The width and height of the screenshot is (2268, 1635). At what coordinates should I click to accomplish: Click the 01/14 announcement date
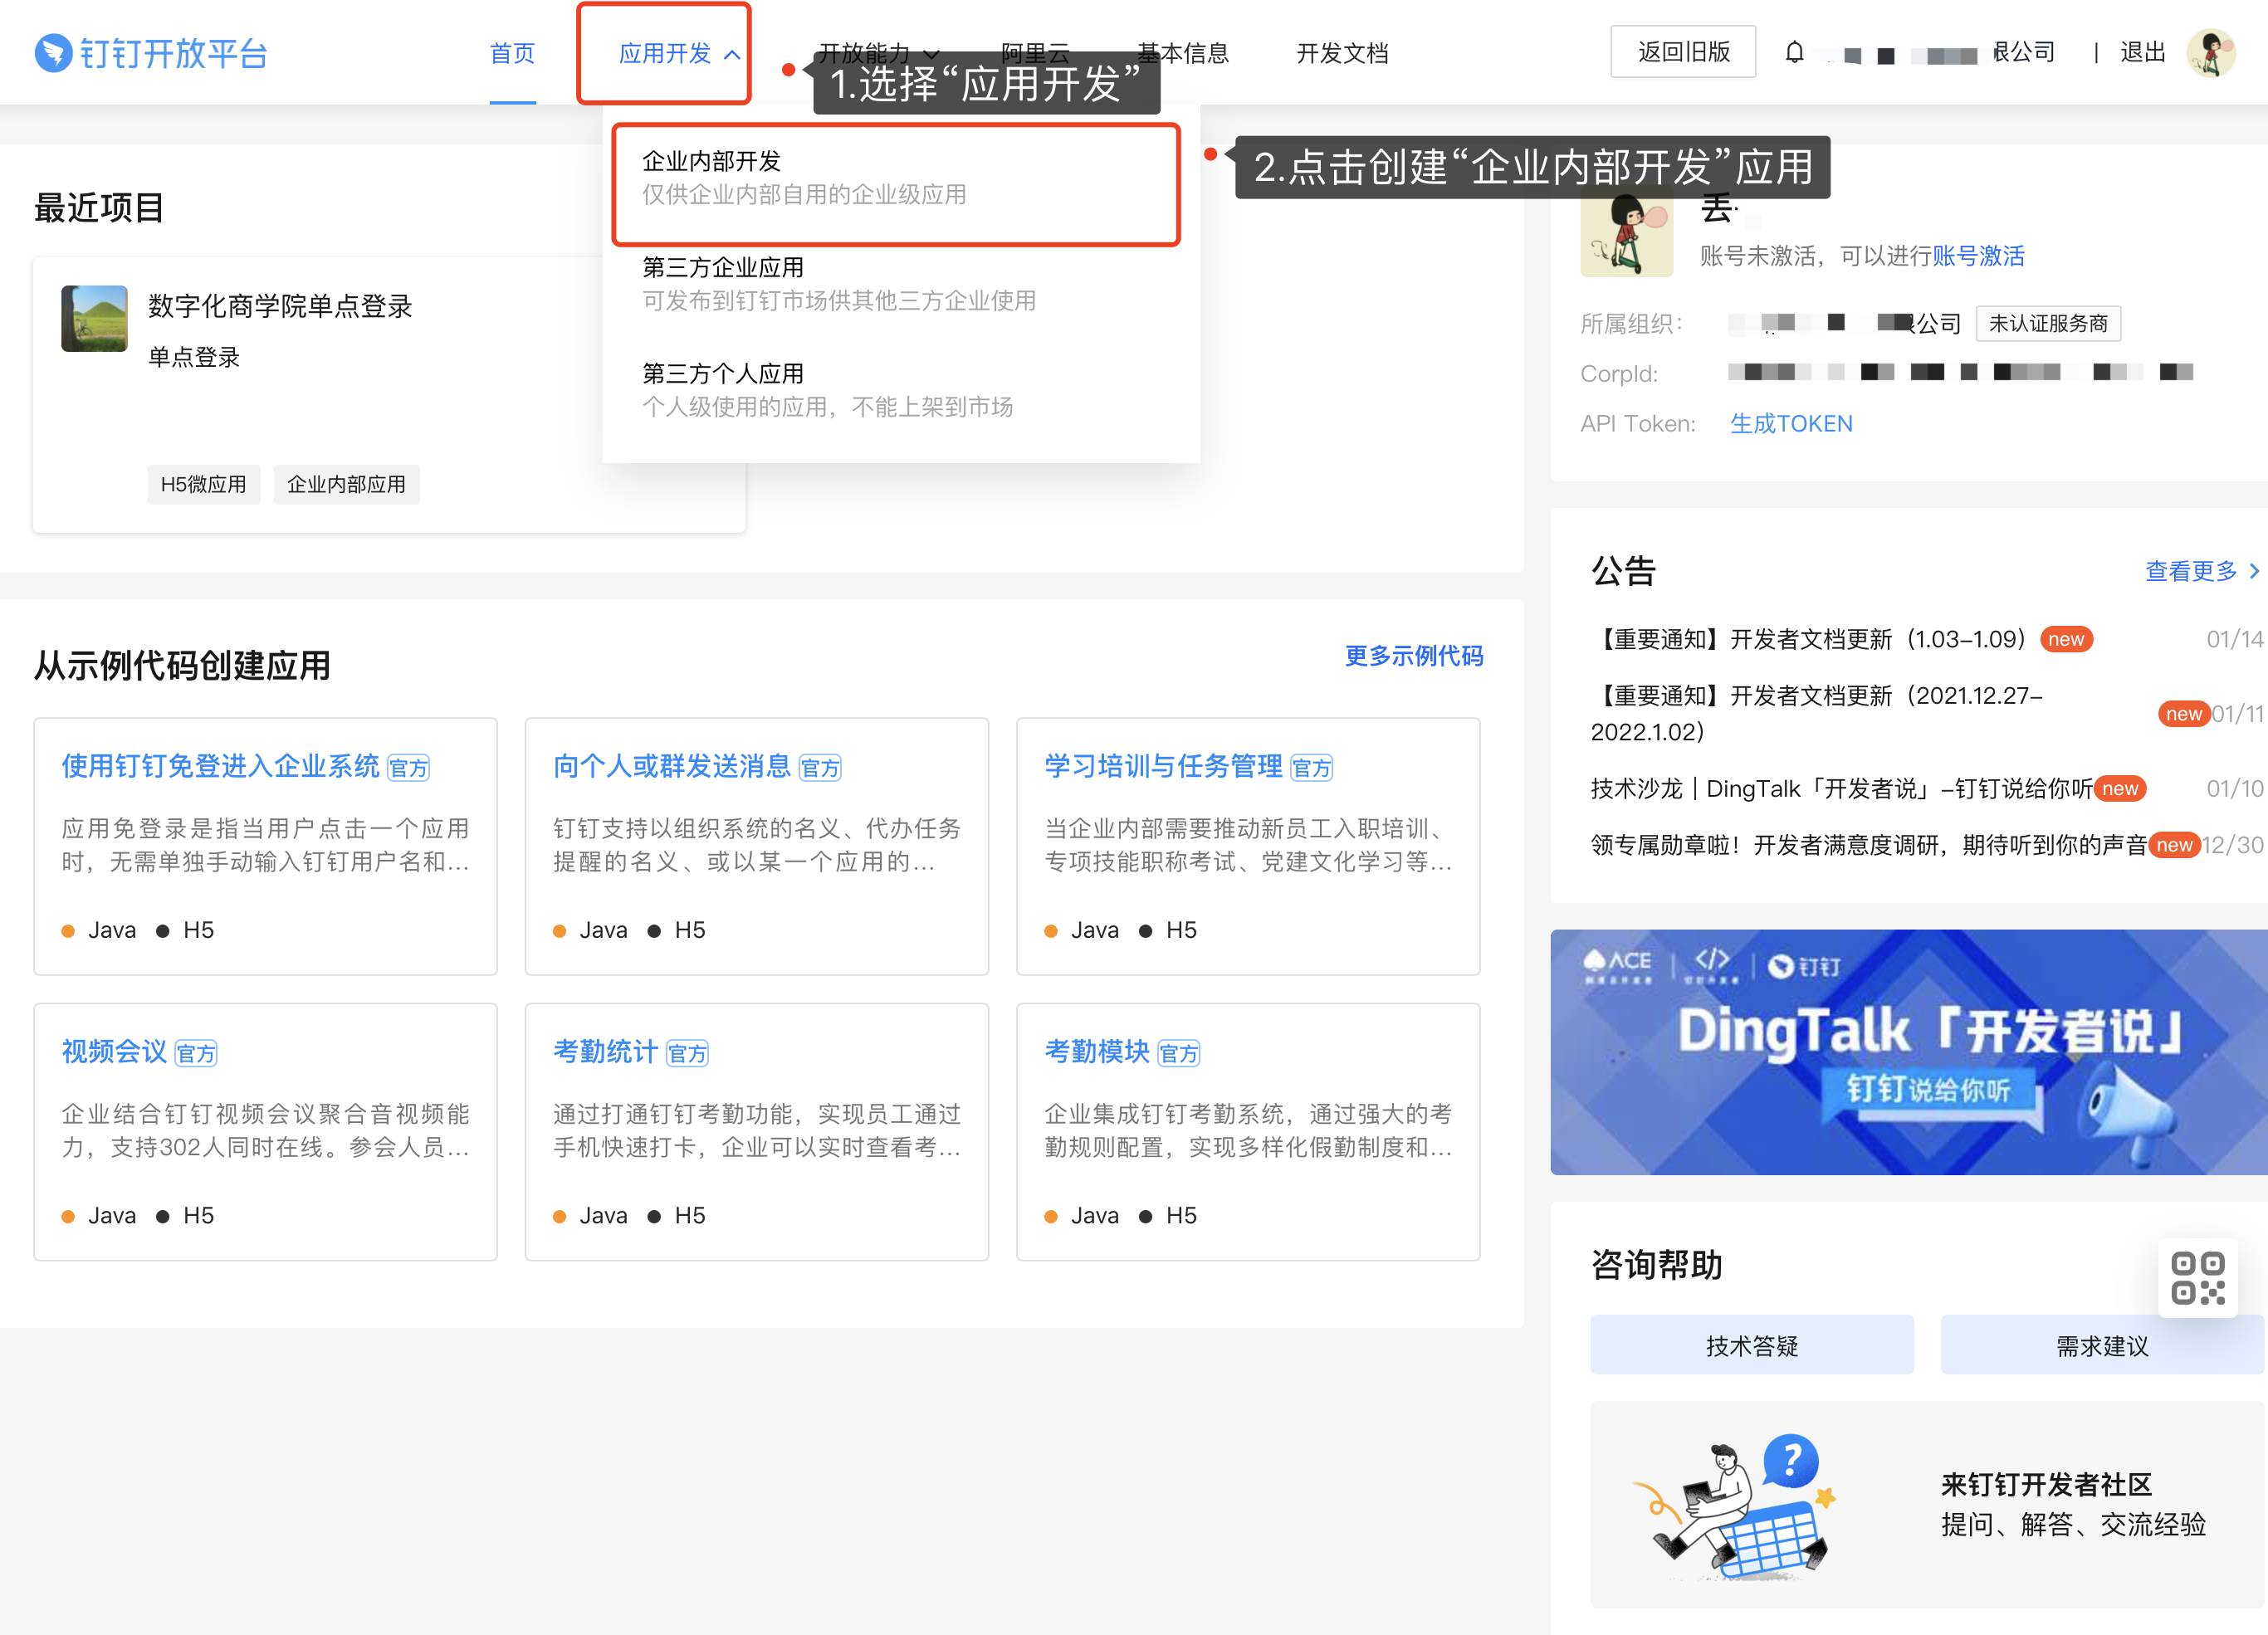(2235, 639)
